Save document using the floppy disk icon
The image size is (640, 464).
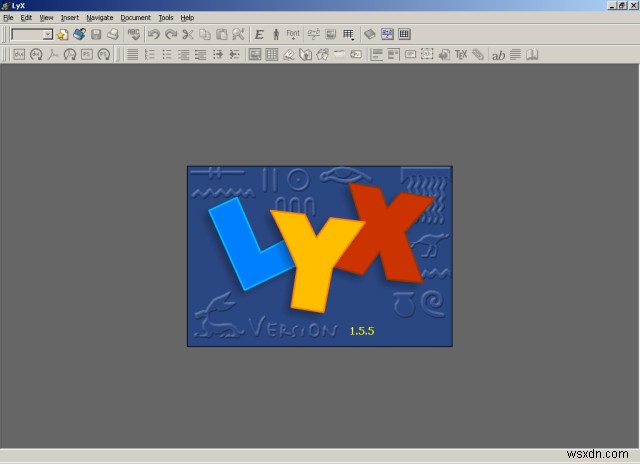(96, 34)
